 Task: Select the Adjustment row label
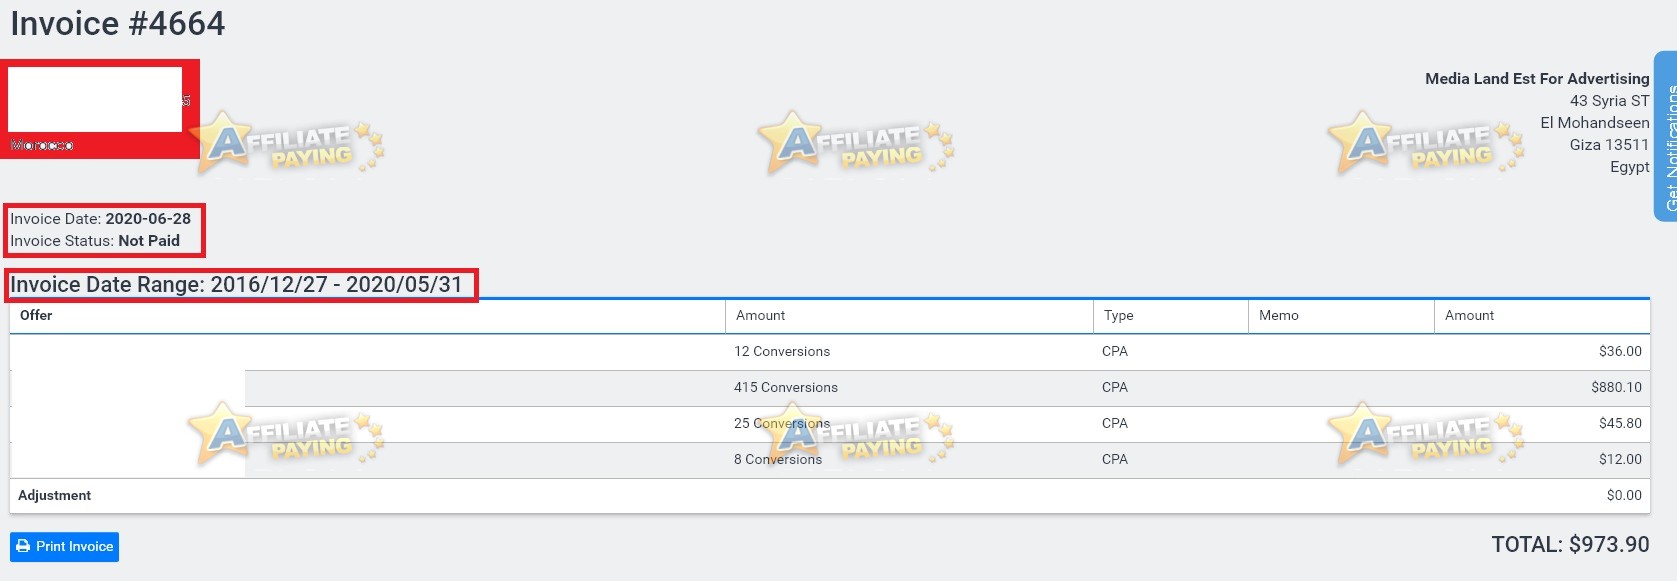54,496
